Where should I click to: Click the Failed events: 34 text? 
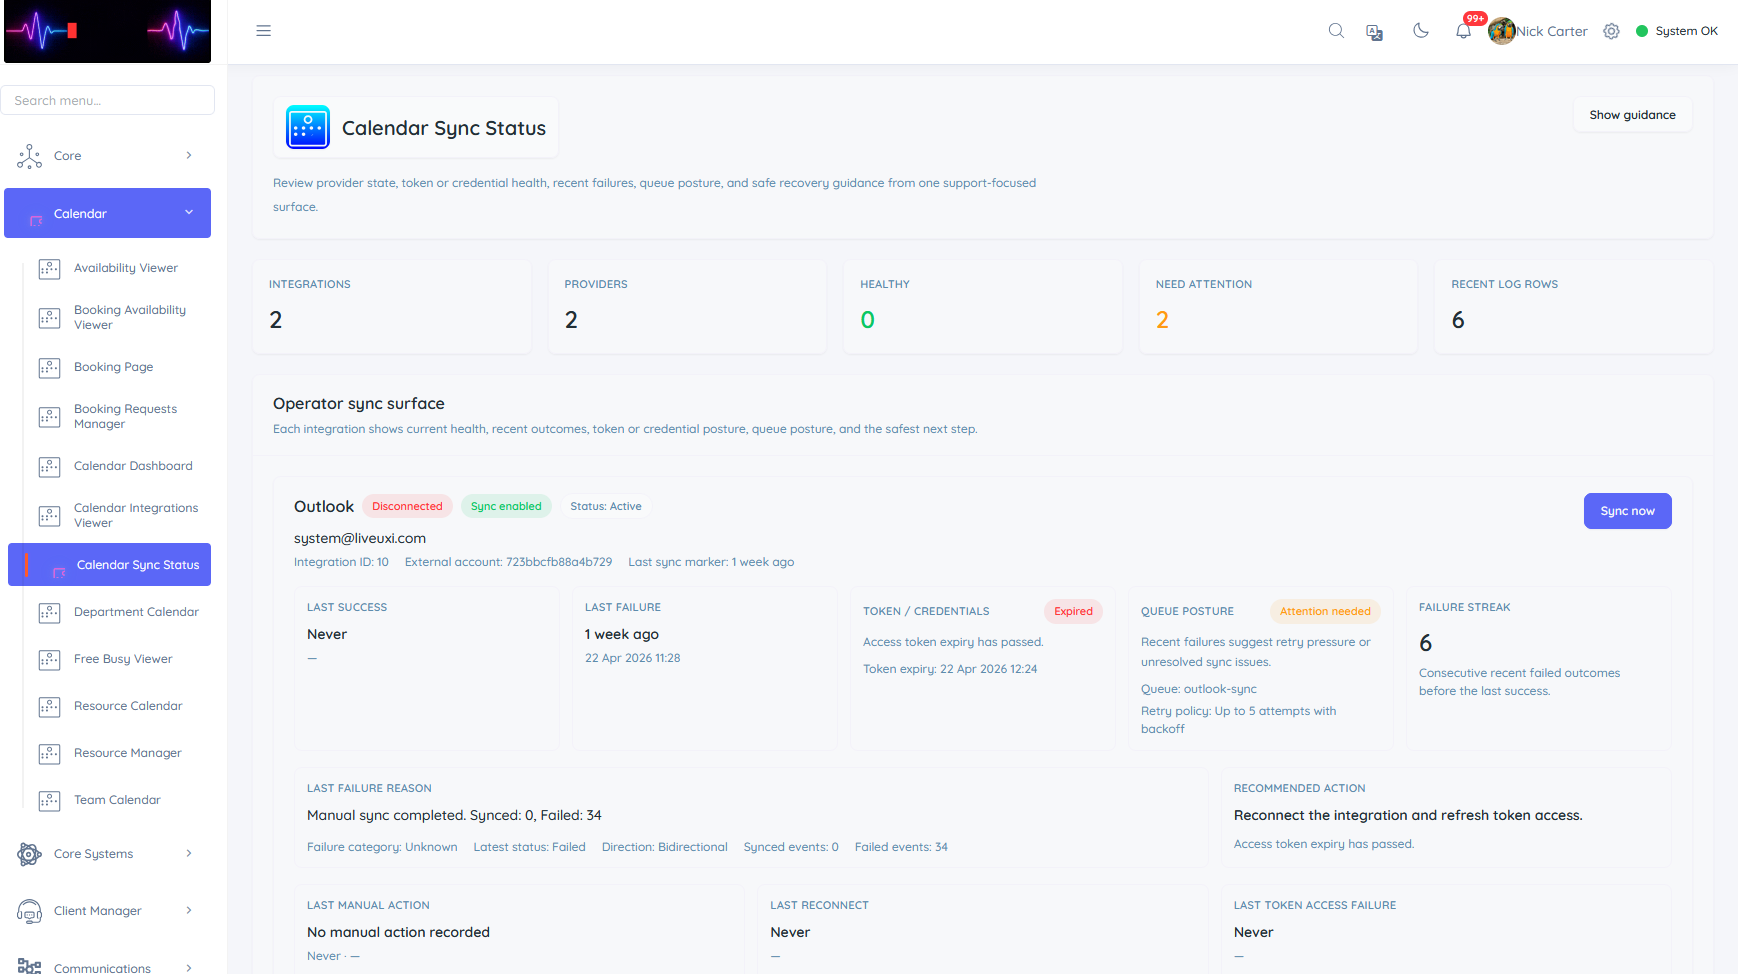coord(901,847)
